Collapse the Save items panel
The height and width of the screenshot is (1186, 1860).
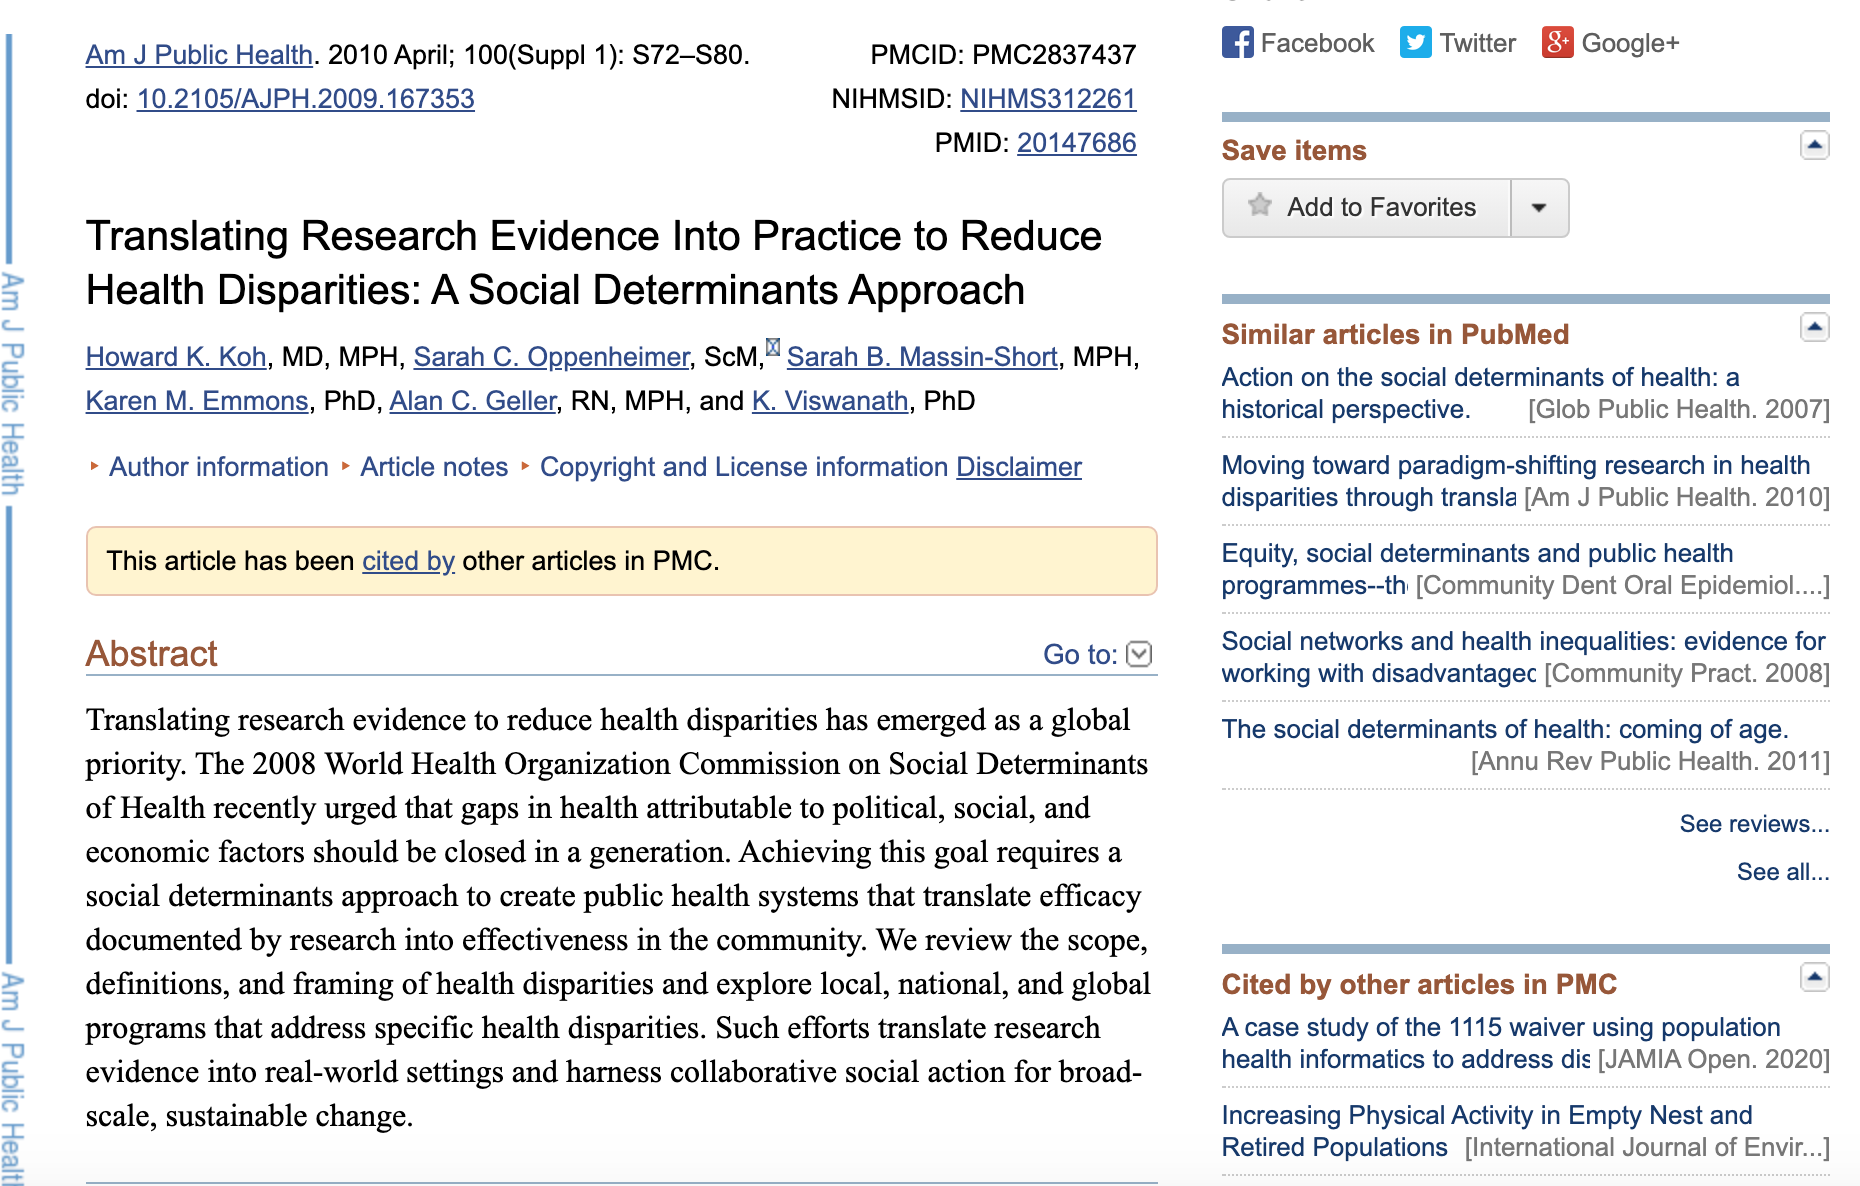1815,146
